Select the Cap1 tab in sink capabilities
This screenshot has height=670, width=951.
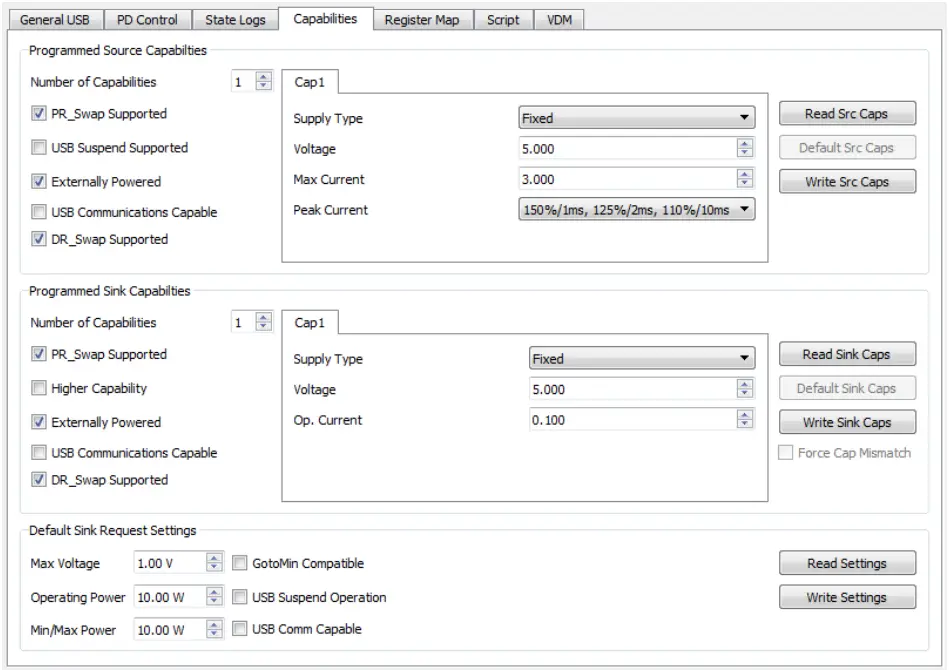[x=310, y=323]
